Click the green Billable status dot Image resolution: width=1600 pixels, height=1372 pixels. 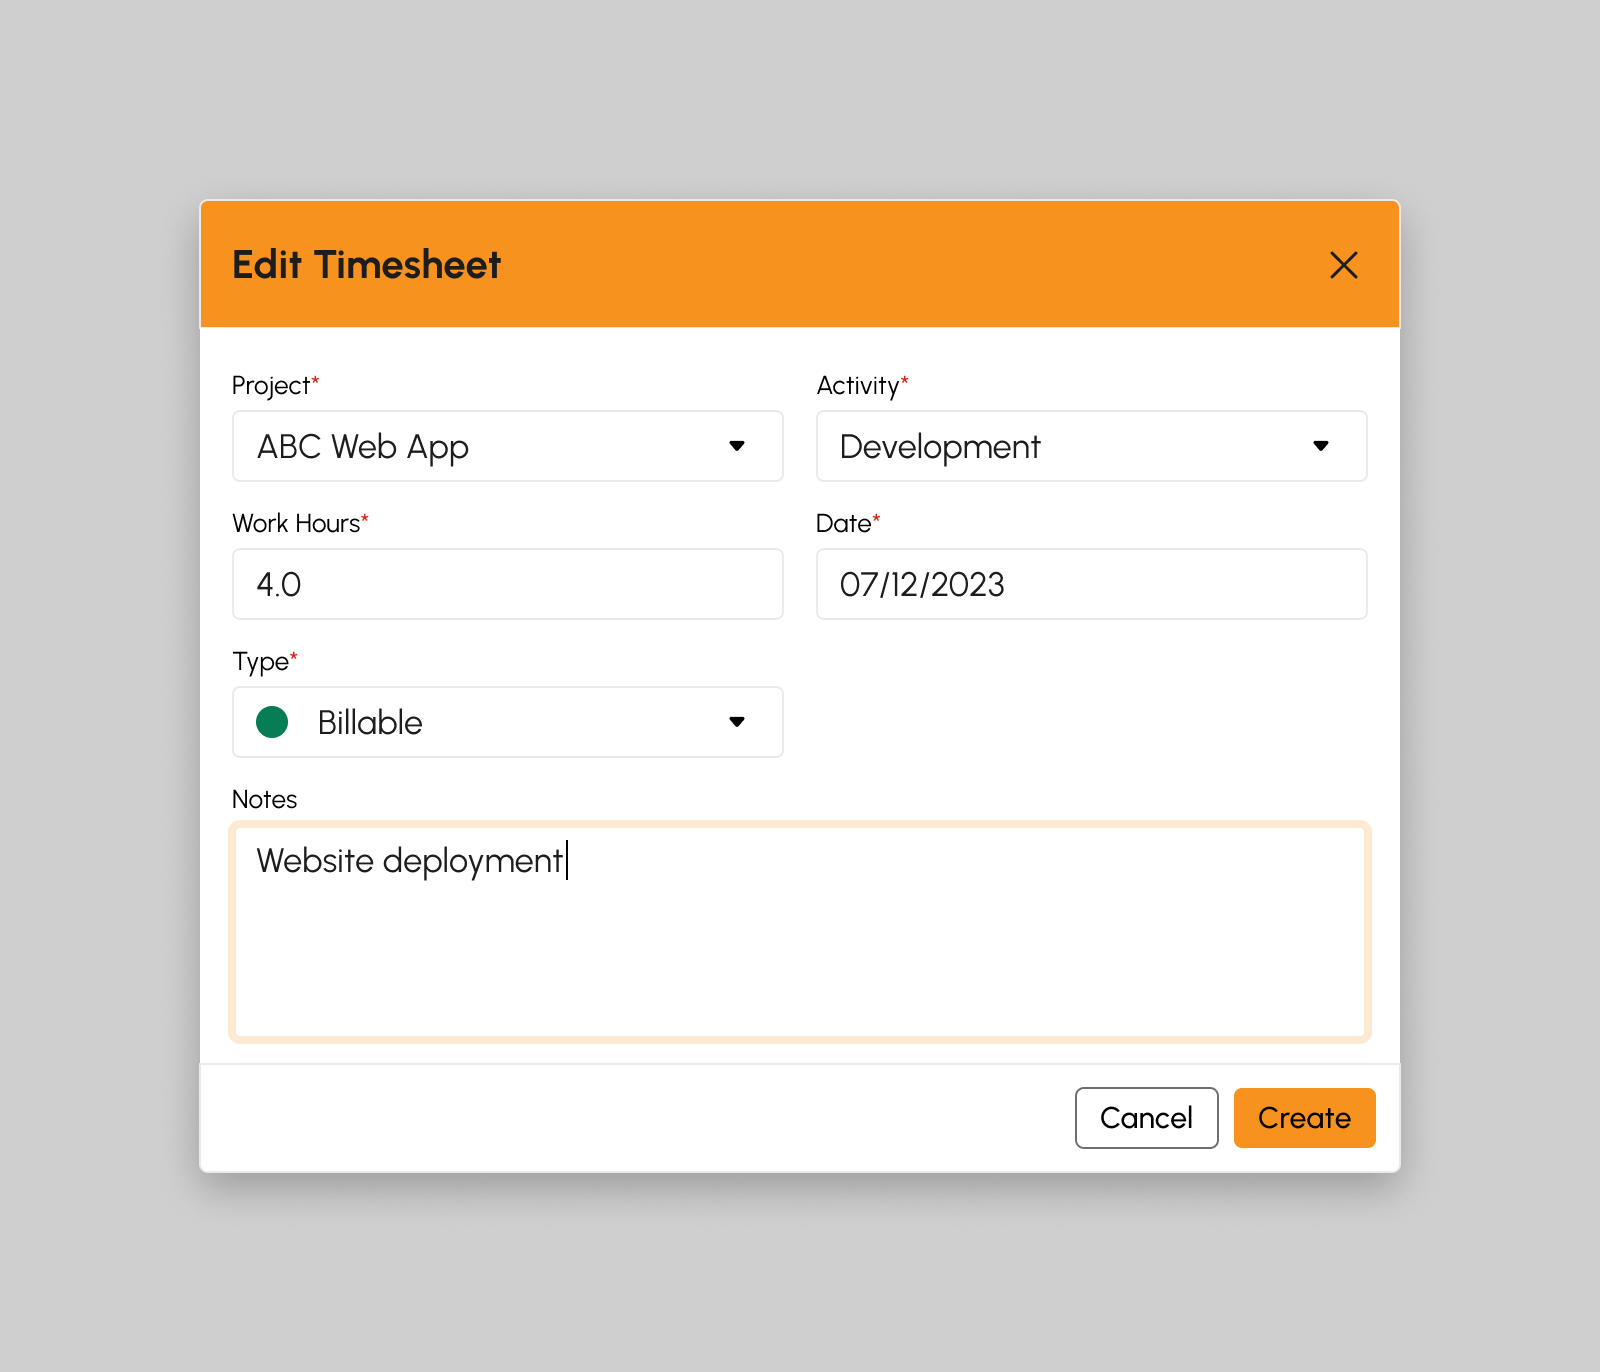[x=272, y=722]
